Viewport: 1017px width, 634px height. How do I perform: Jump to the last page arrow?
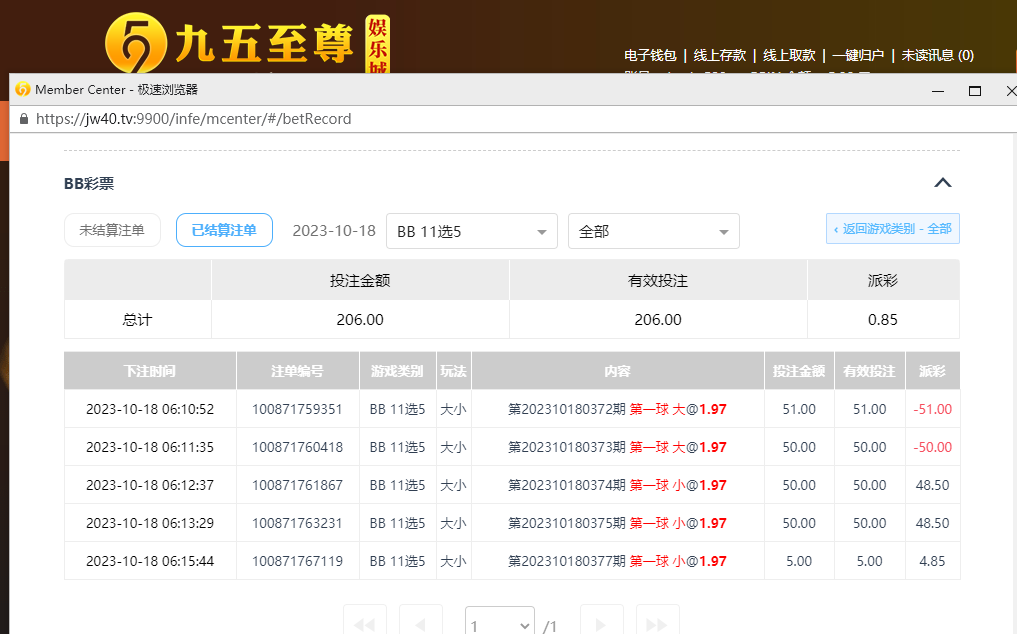click(x=657, y=624)
